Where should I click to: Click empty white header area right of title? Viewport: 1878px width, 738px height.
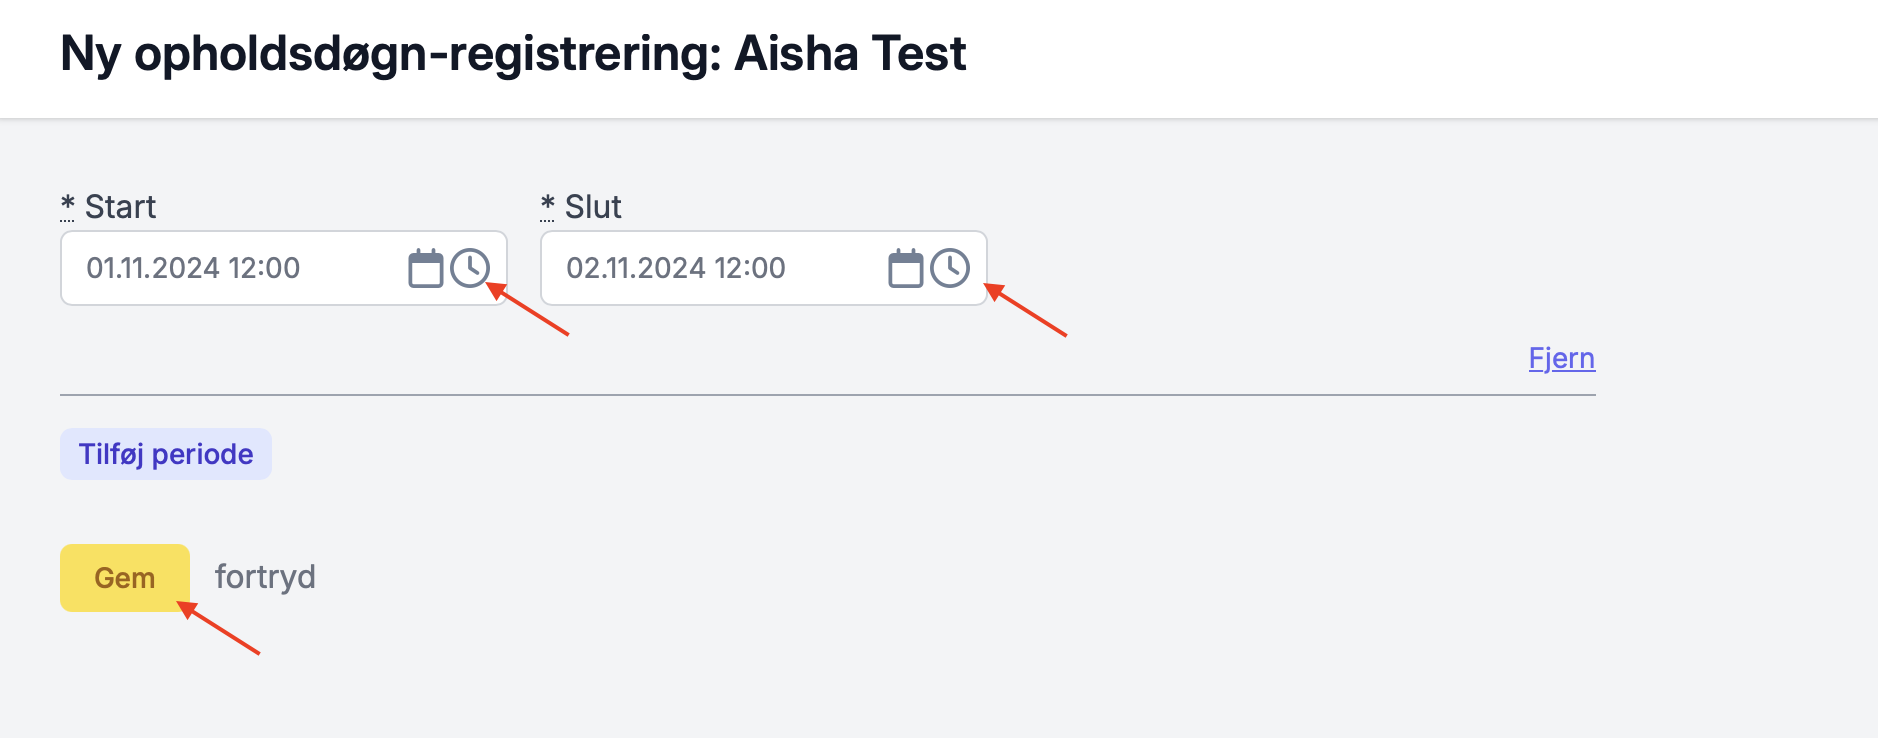(1400, 56)
